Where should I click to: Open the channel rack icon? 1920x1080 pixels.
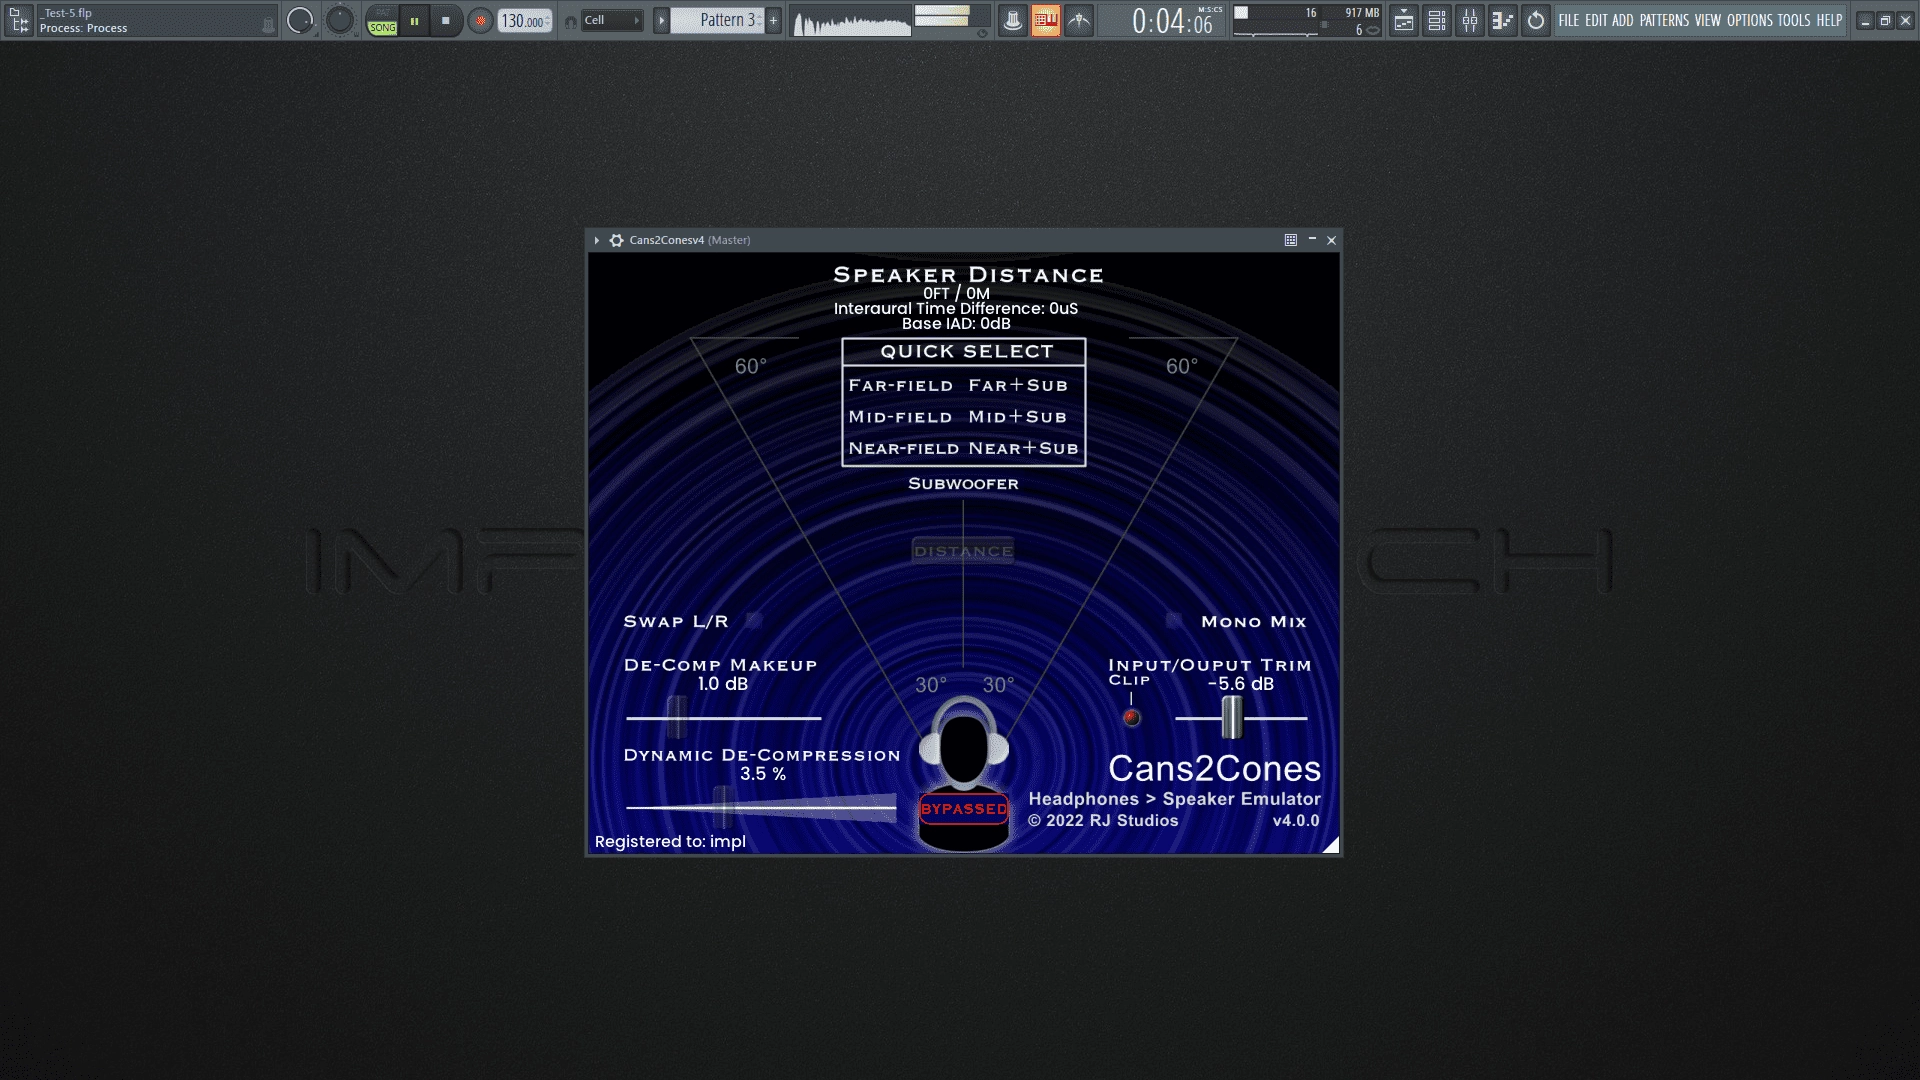tap(1437, 20)
